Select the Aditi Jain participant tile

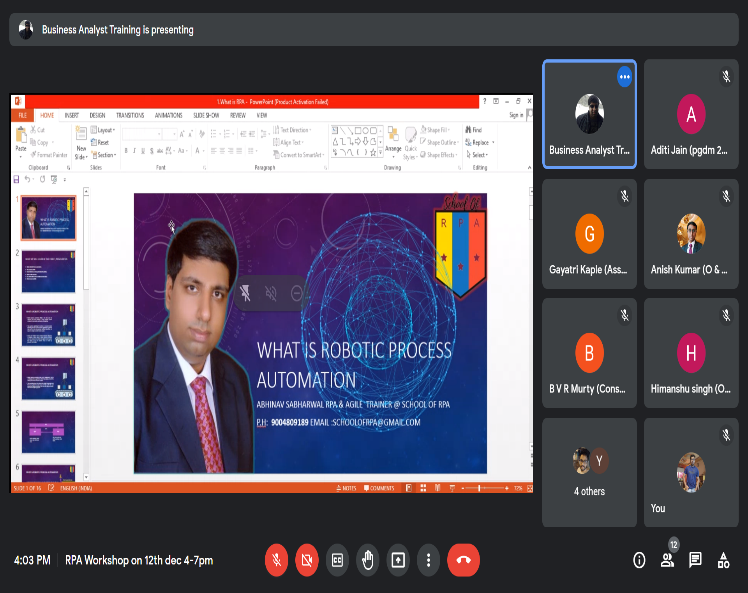click(x=691, y=114)
